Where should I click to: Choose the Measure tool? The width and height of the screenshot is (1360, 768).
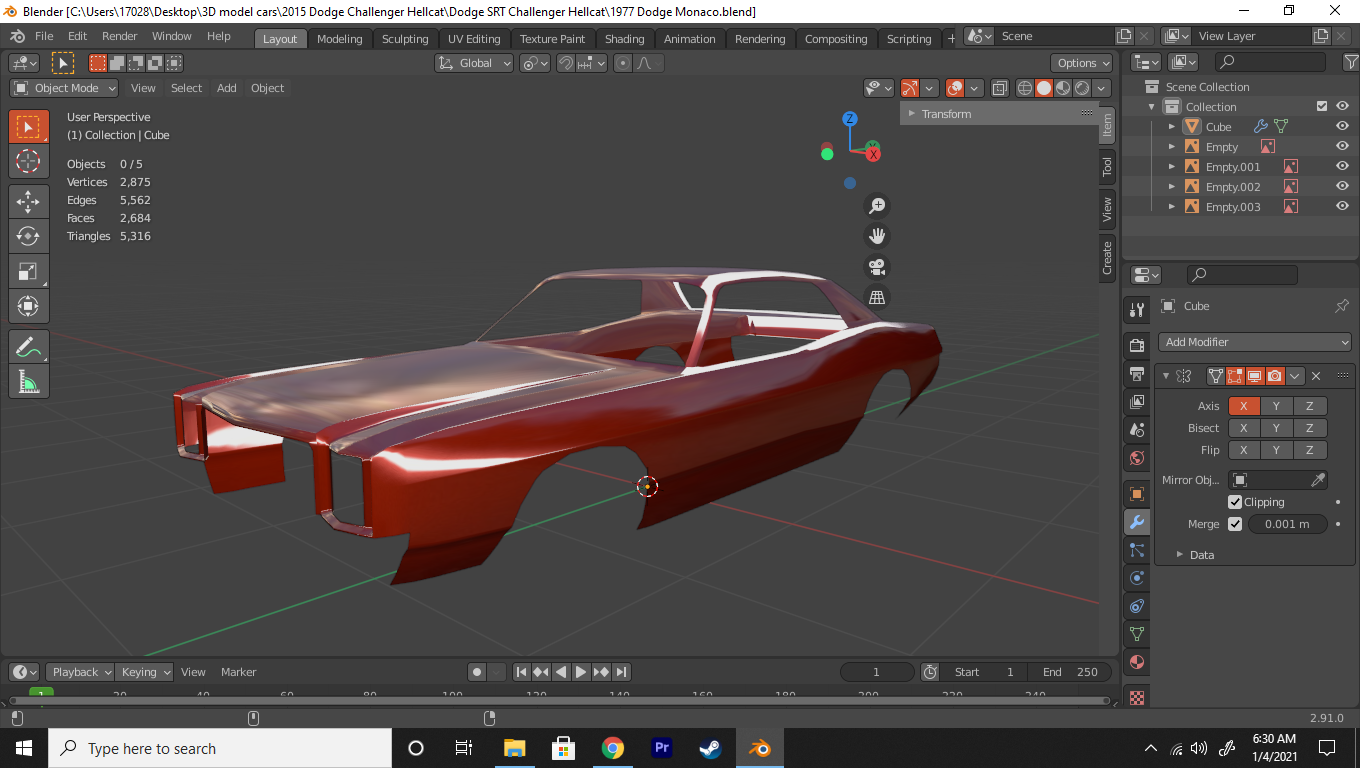point(28,381)
